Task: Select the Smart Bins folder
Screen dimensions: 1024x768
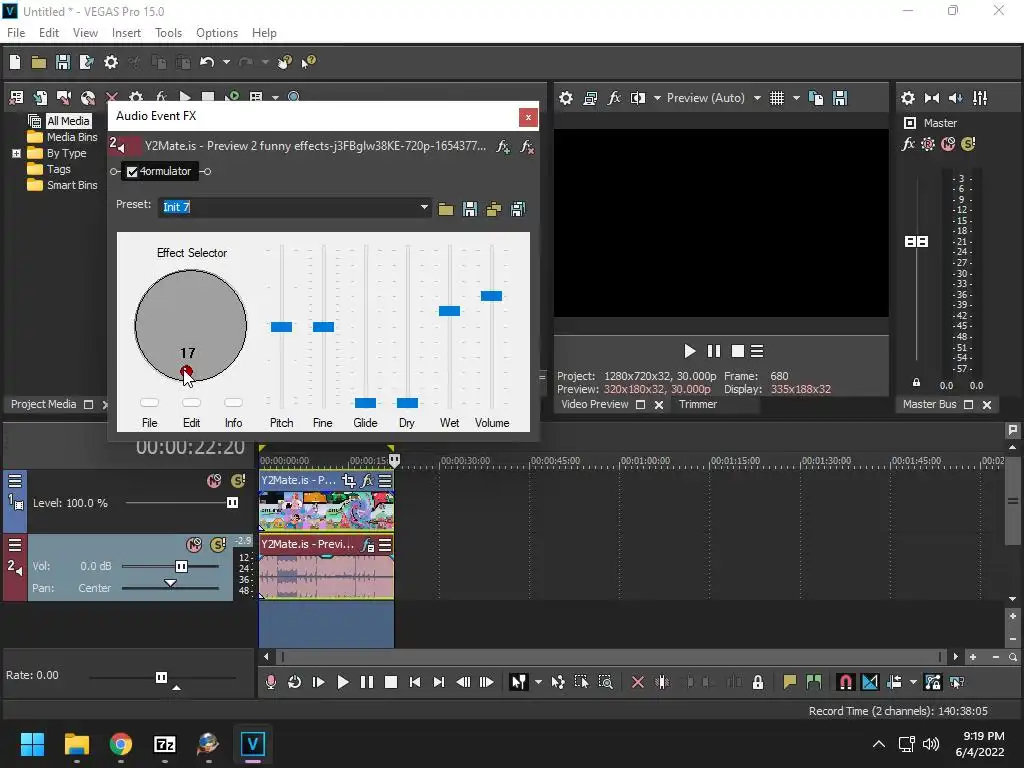Action: 72,185
